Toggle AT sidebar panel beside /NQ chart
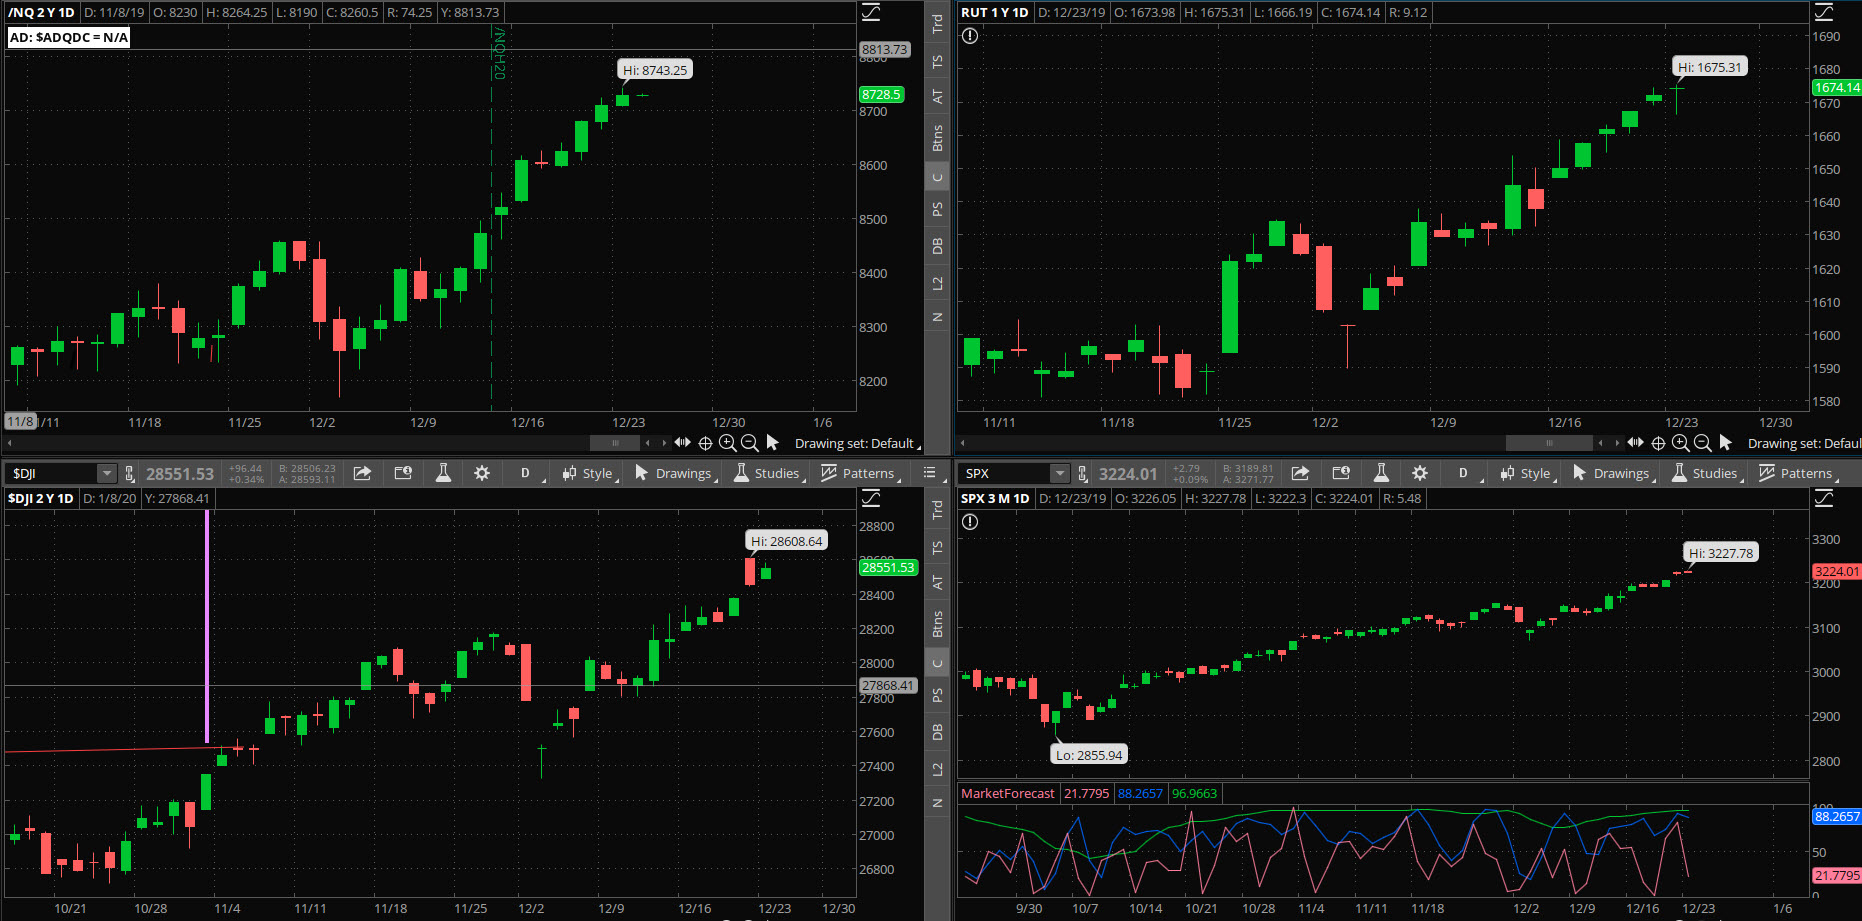This screenshot has height=921, width=1862. [x=937, y=97]
